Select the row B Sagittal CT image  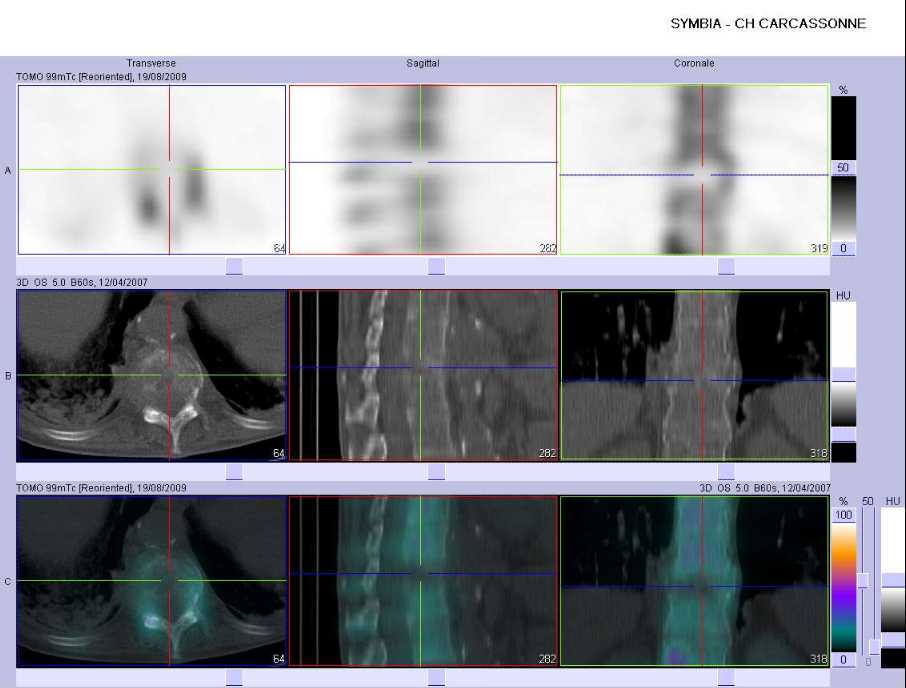(423, 375)
